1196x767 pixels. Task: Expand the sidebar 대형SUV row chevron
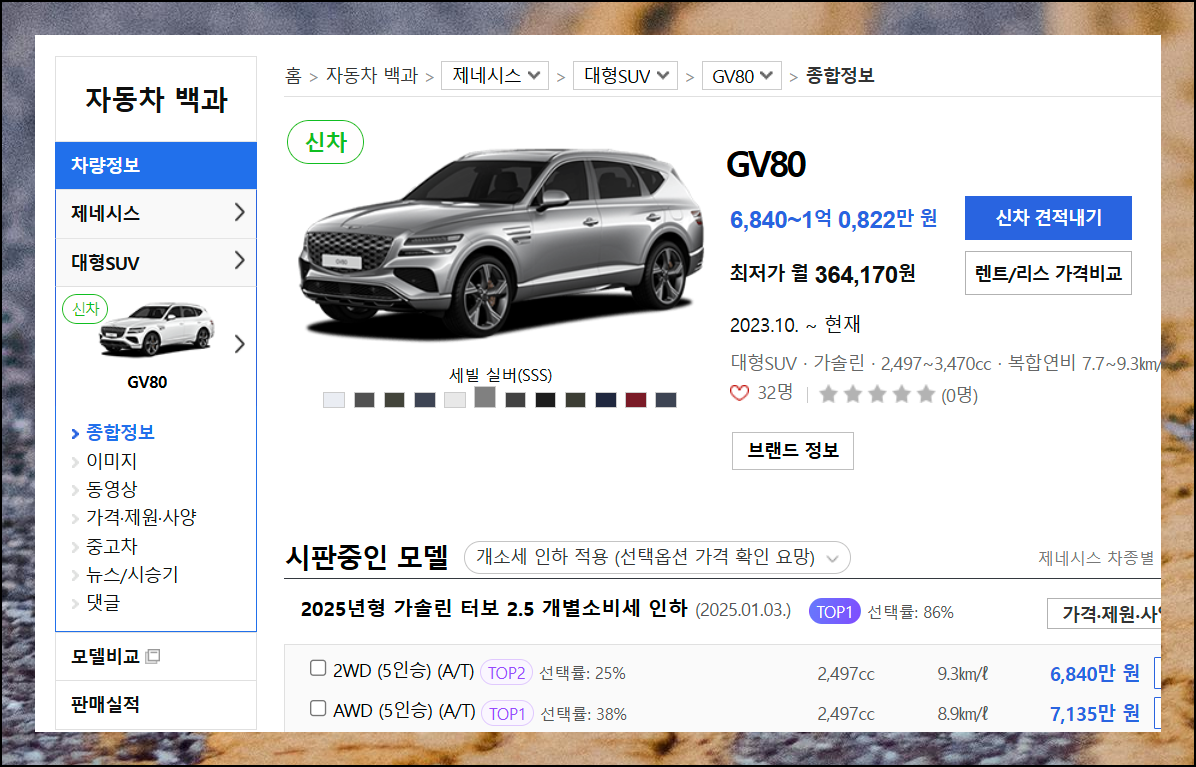(x=240, y=261)
